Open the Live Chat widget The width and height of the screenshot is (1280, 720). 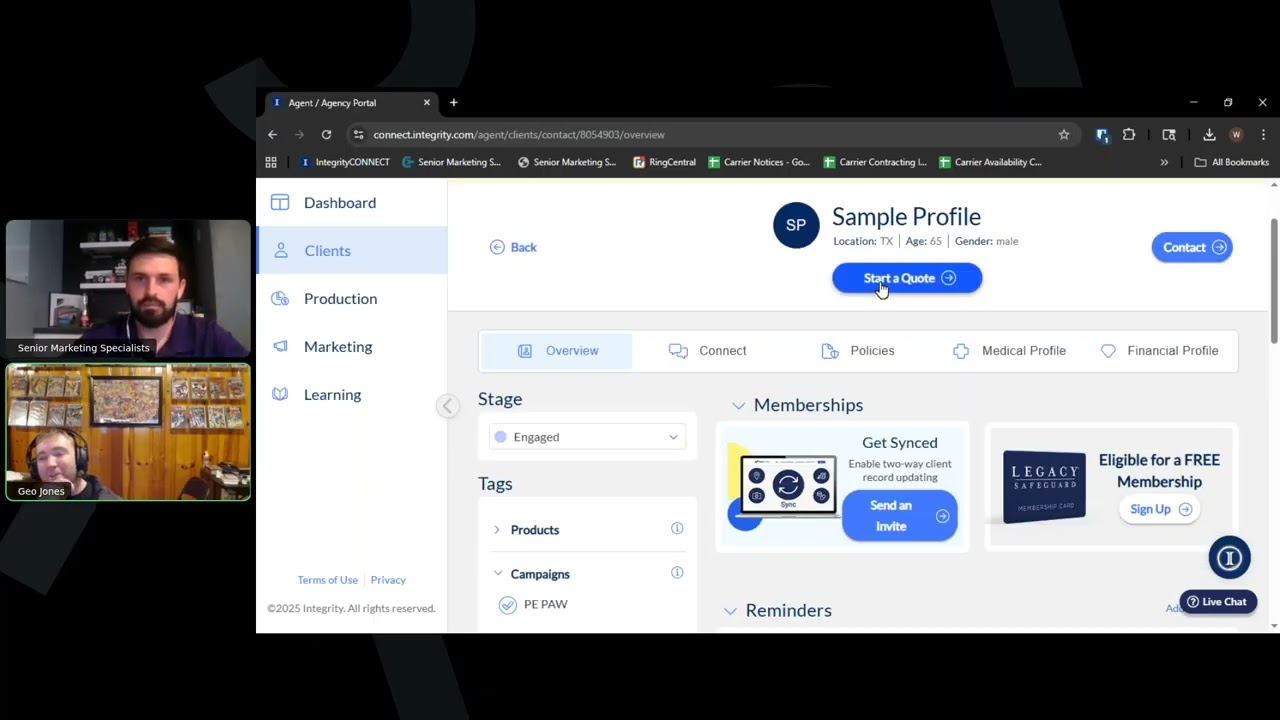[1217, 602]
